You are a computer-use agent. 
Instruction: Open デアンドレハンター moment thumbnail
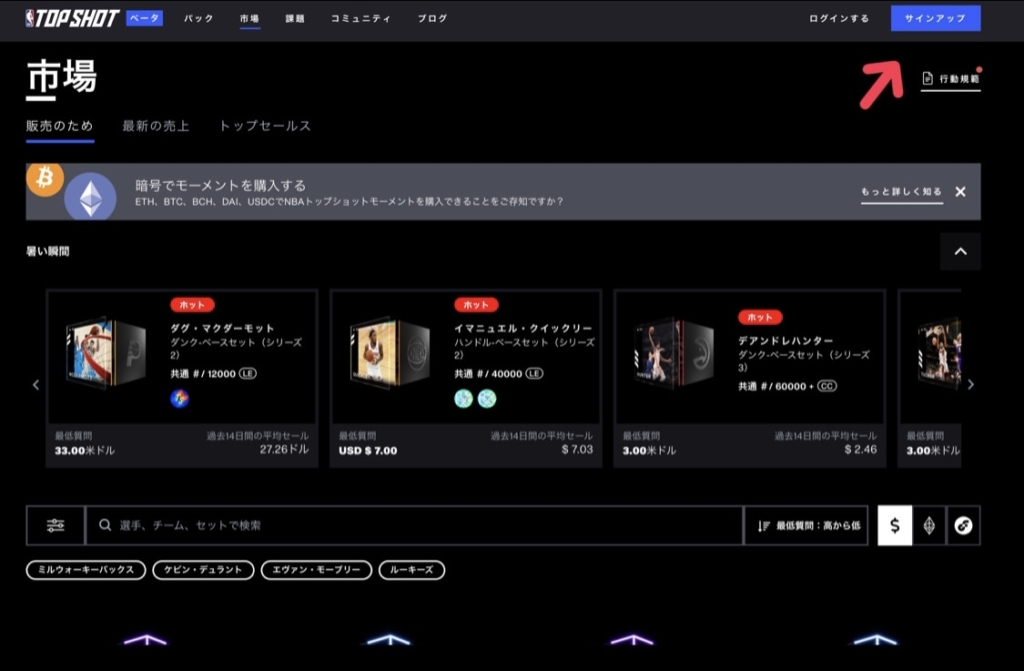click(x=674, y=353)
